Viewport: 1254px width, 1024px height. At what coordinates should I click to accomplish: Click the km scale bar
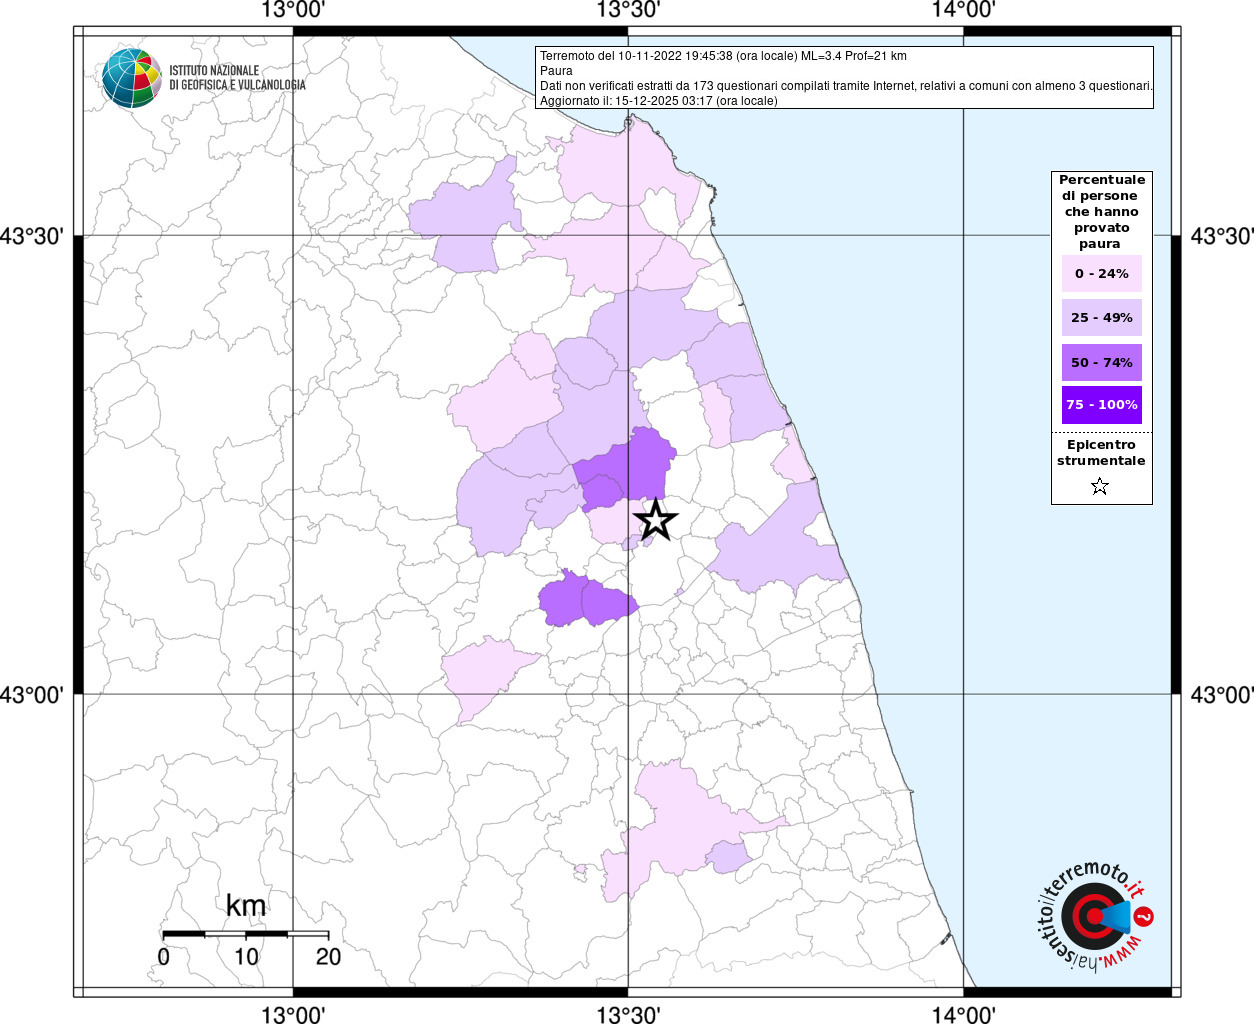coord(245,934)
